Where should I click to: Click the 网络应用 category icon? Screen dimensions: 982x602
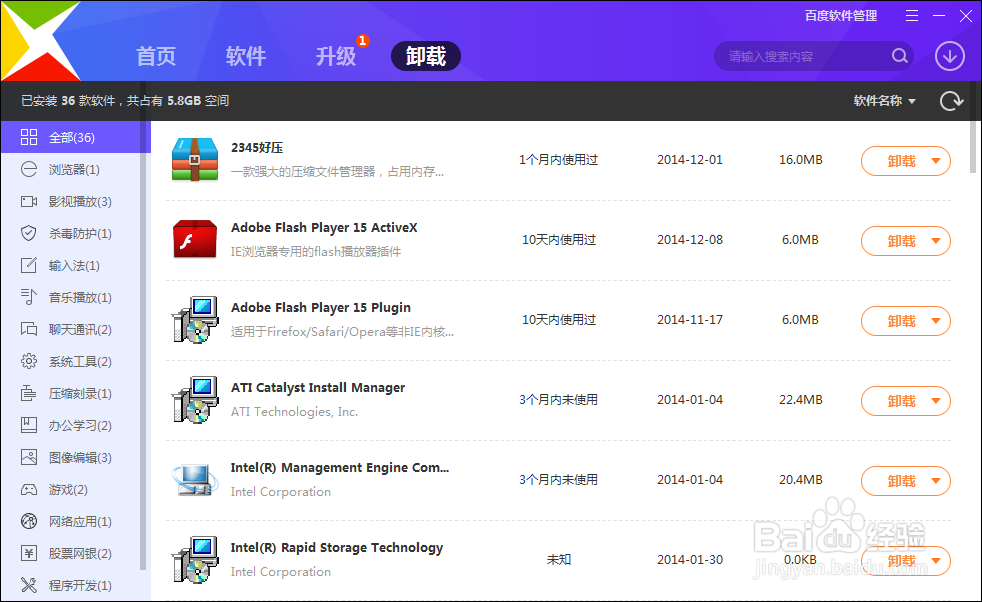pos(29,521)
